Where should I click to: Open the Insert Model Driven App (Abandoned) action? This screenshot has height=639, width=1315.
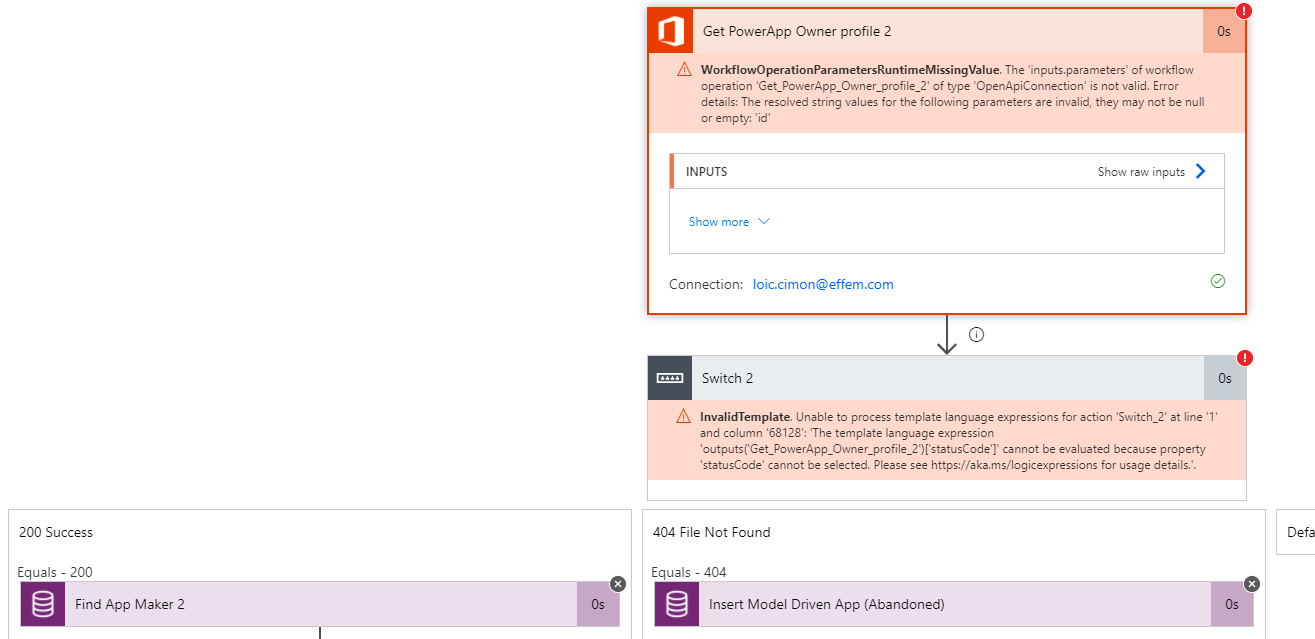tap(954, 604)
